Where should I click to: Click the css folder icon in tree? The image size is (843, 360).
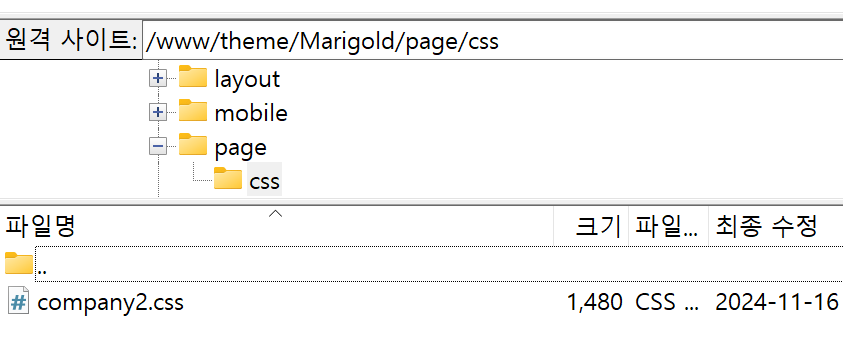(227, 178)
